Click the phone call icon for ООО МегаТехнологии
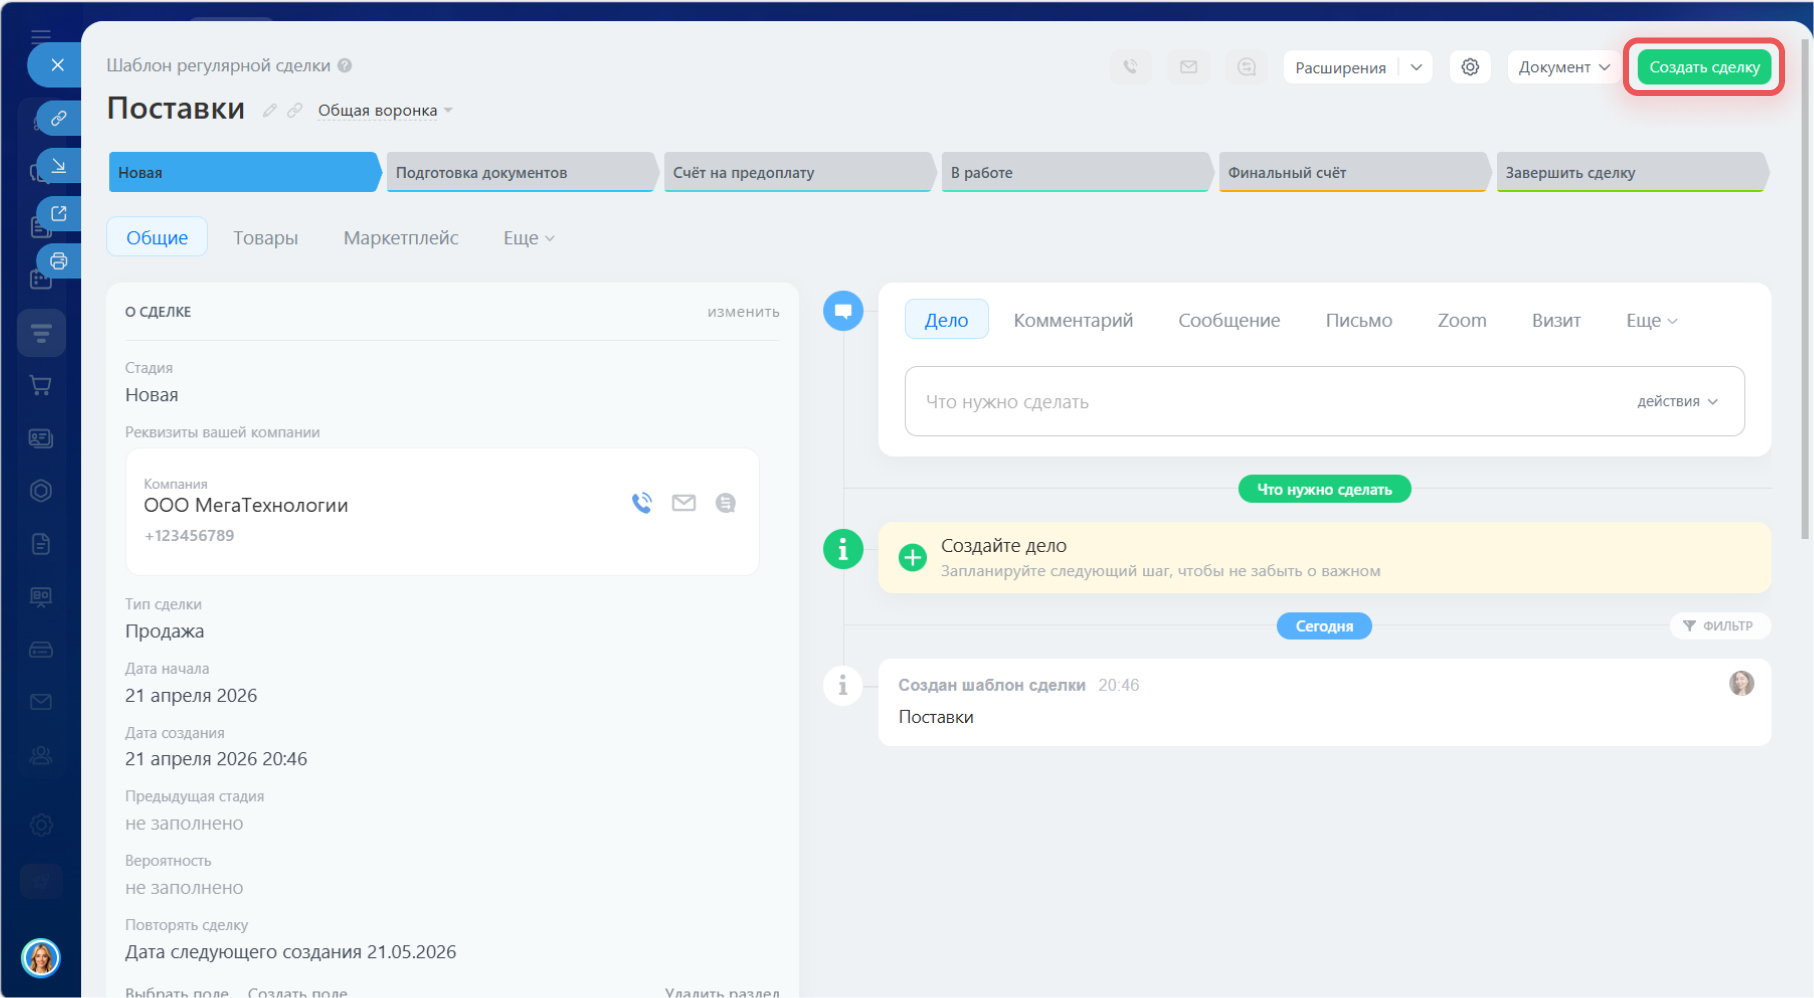Screen dimensions: 1814x998 641,503
